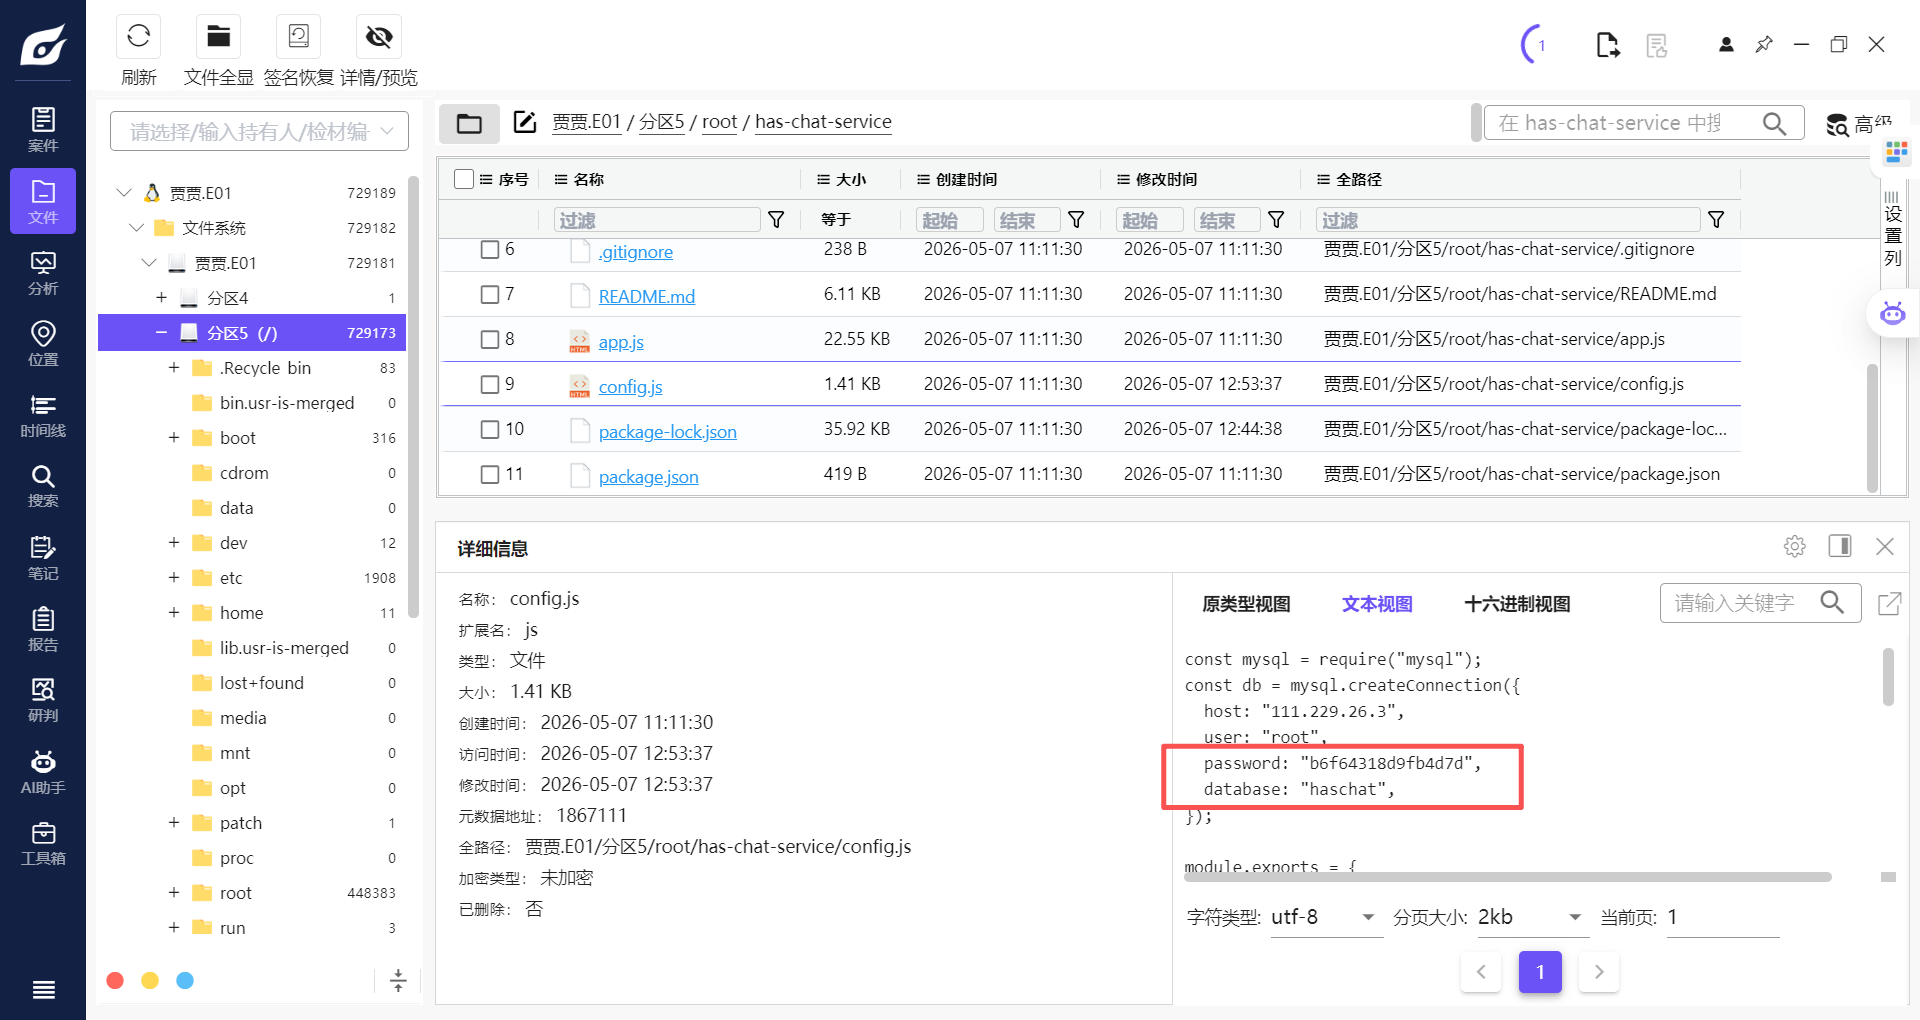Screen dimensions: 1920x1020
Task: Click the next page arrow button
Action: [1599, 972]
